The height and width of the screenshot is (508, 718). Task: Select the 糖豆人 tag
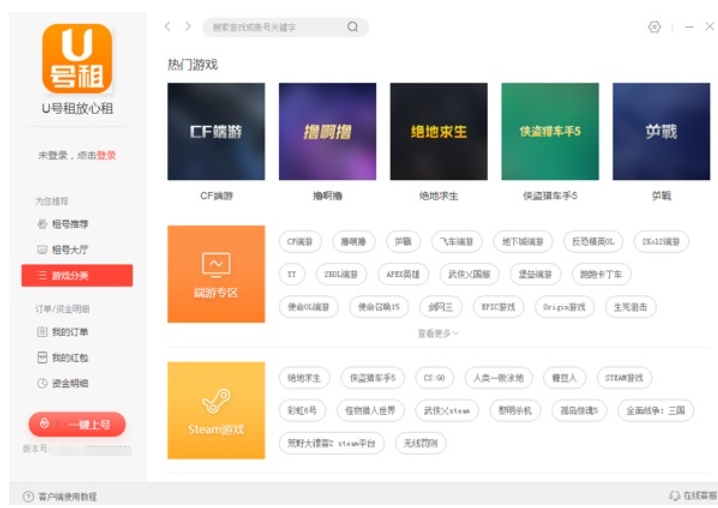click(x=564, y=378)
